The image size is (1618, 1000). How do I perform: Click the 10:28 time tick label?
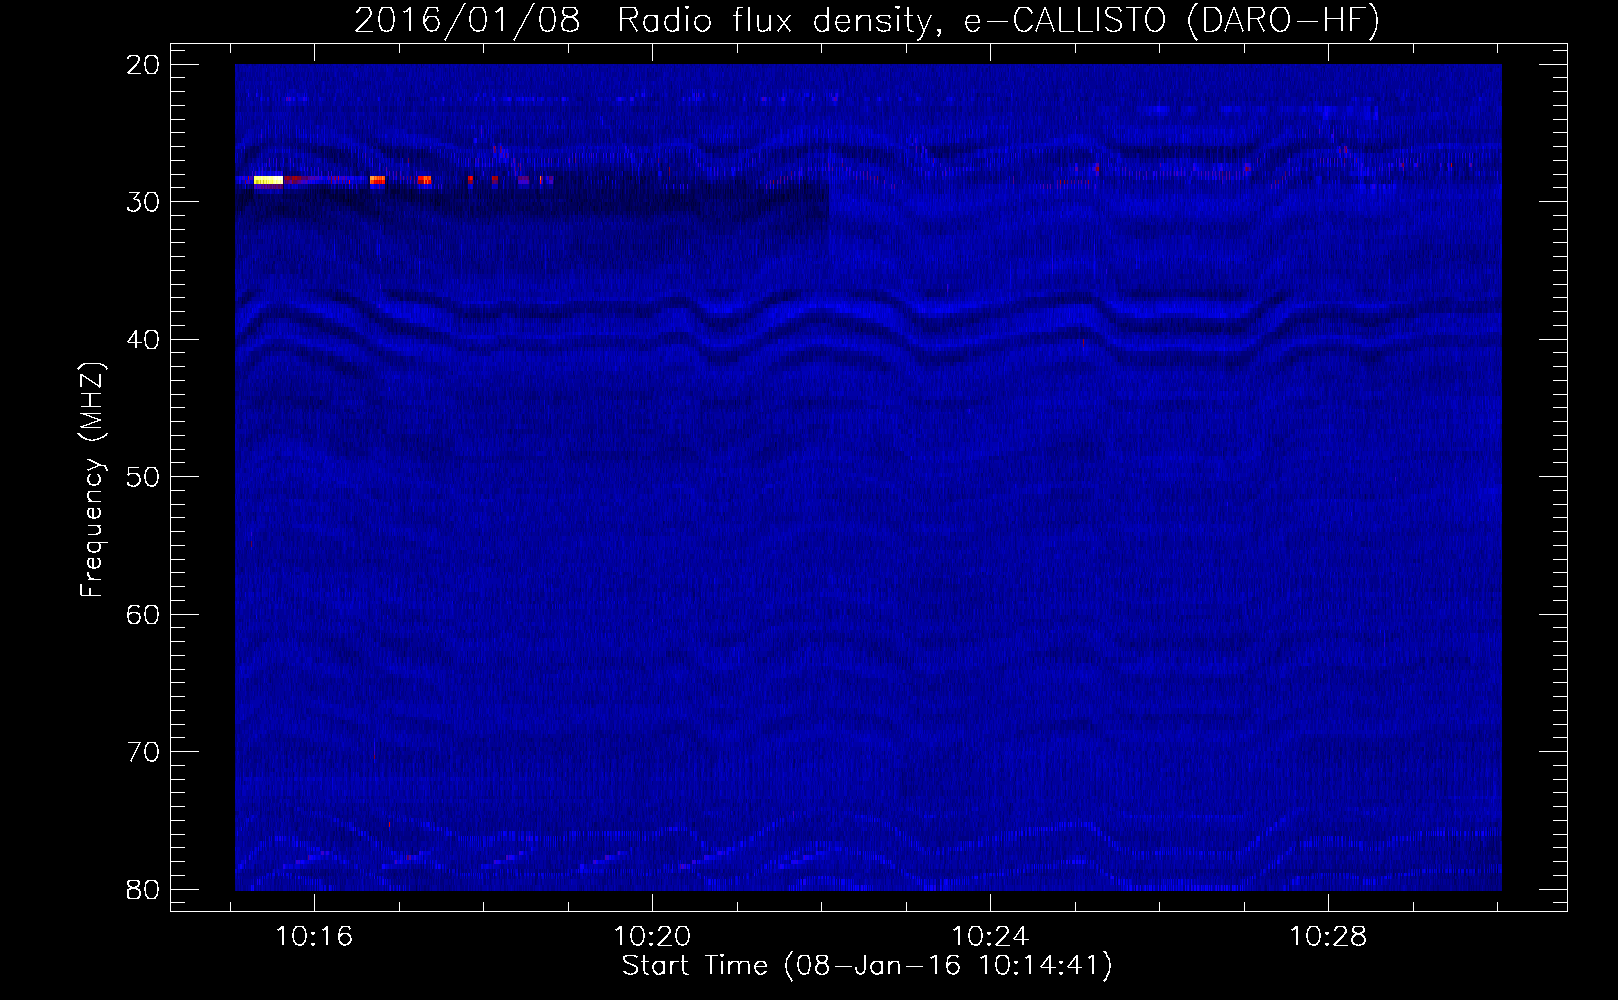pos(1327,937)
